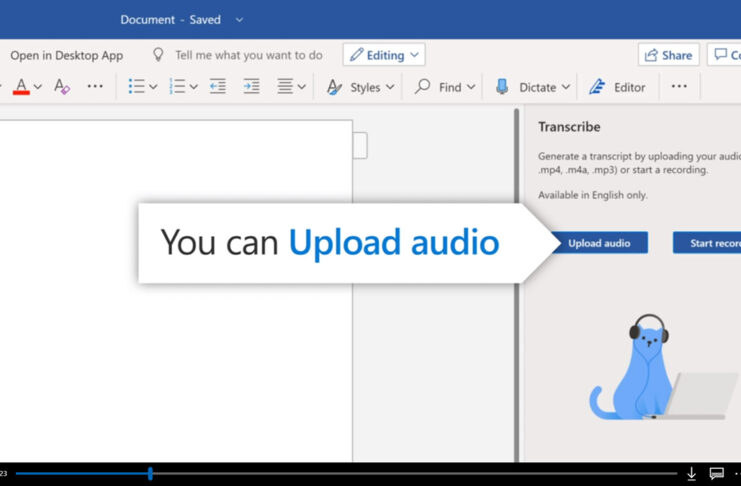Screen dimensions: 741x486
Task: Click the Start recording button
Action: click(x=707, y=243)
